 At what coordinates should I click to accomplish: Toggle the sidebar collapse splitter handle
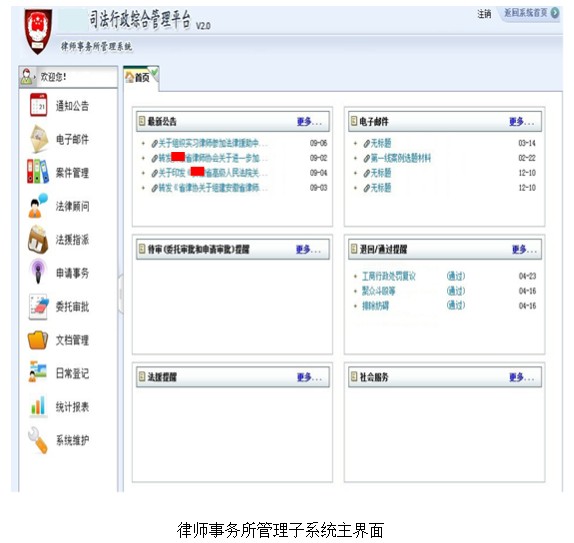point(120,294)
